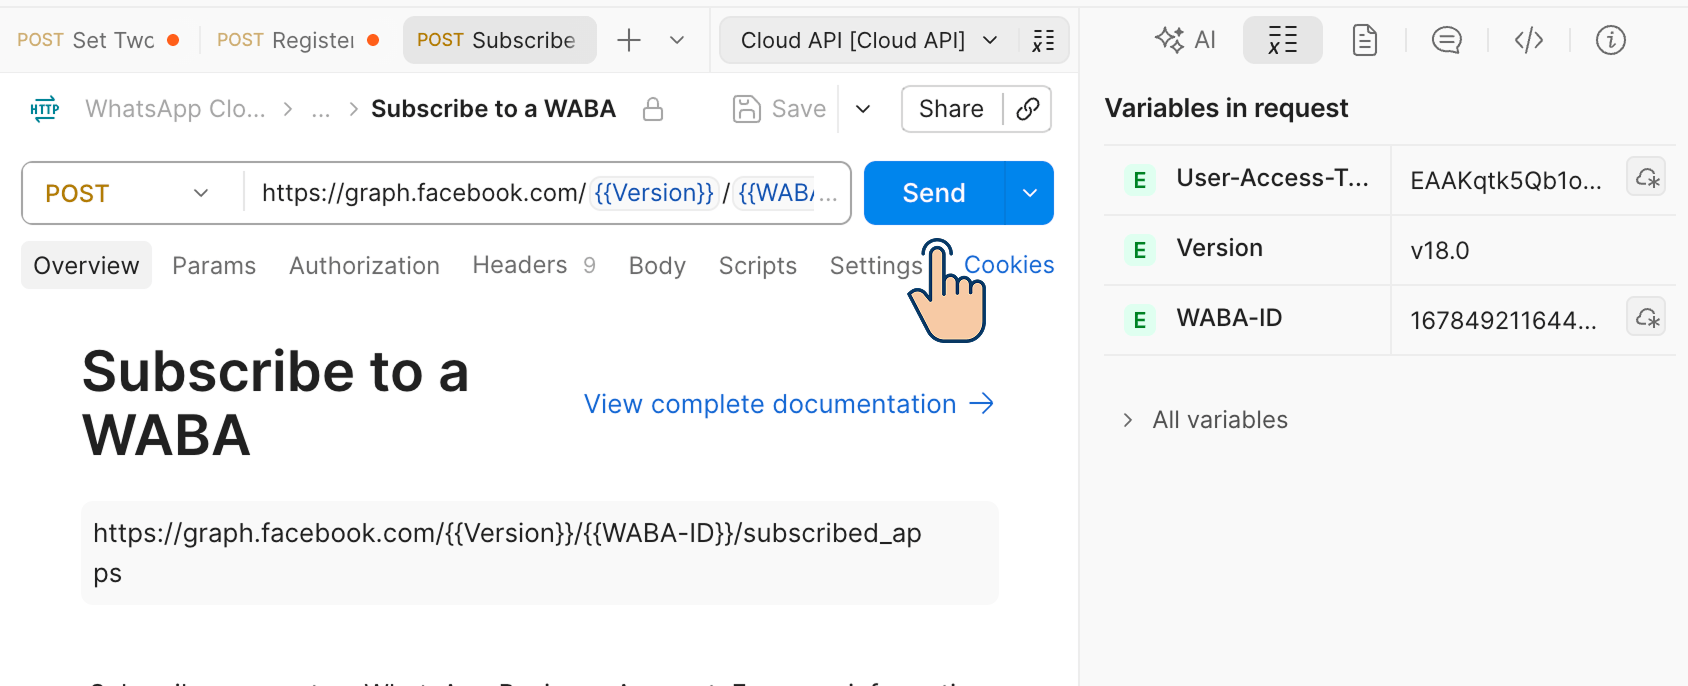Open the Body tab
Screen dimensions: 1688x686
(x=657, y=265)
